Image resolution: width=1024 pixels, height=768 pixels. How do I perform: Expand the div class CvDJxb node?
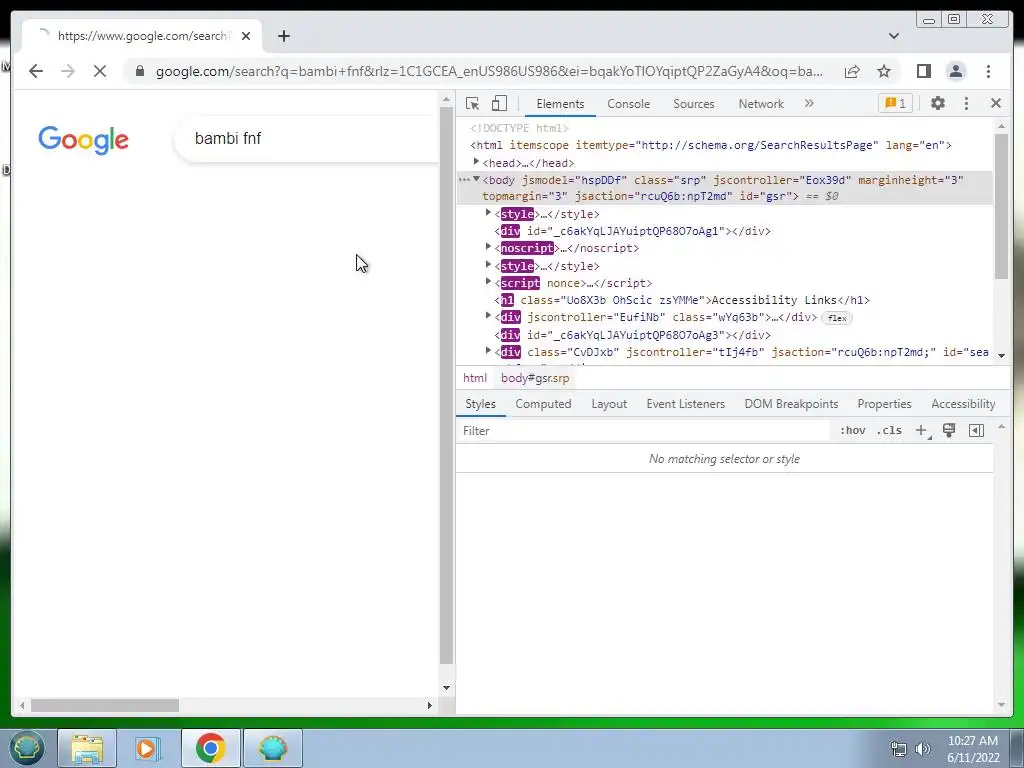point(488,351)
